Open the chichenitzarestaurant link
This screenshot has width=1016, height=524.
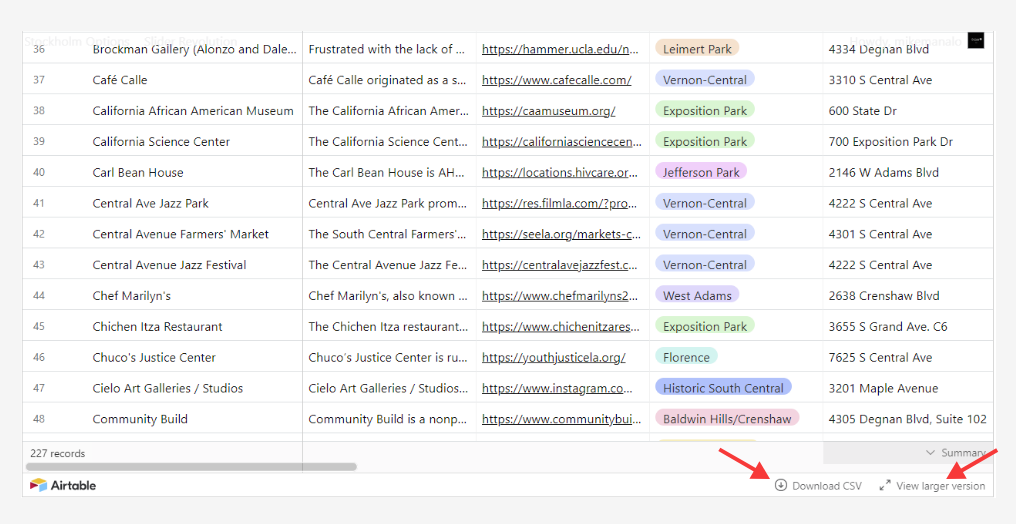[561, 327]
